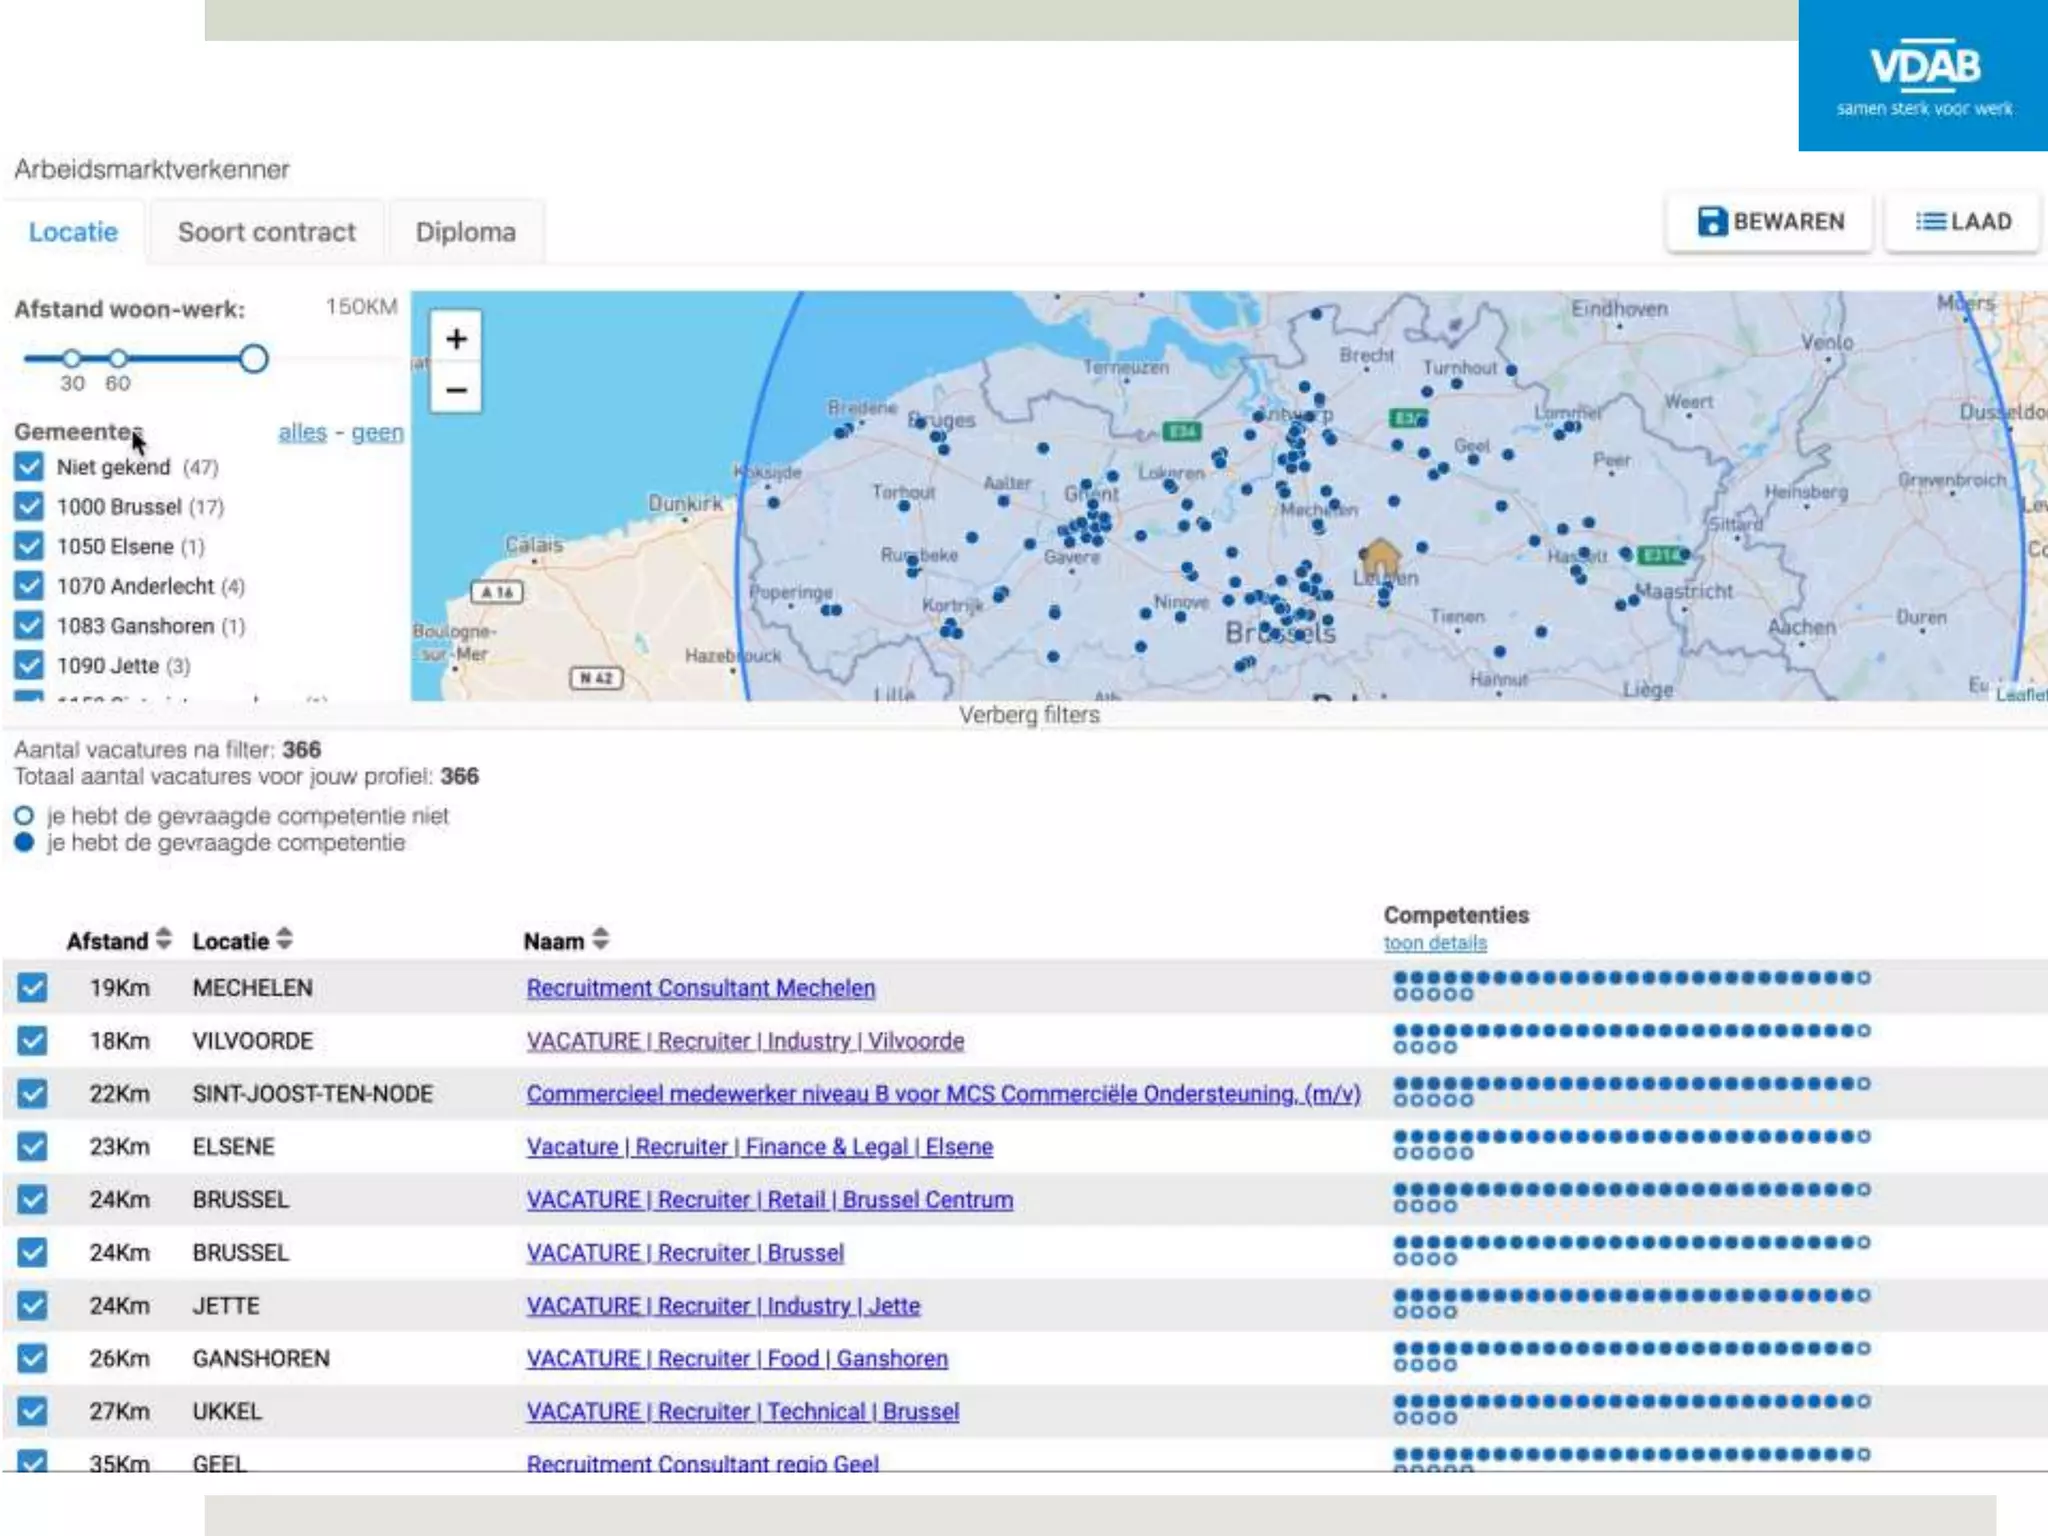Collapse filters with Verberg filters
Image resolution: width=2048 pixels, height=1536 pixels.
[x=1029, y=715]
